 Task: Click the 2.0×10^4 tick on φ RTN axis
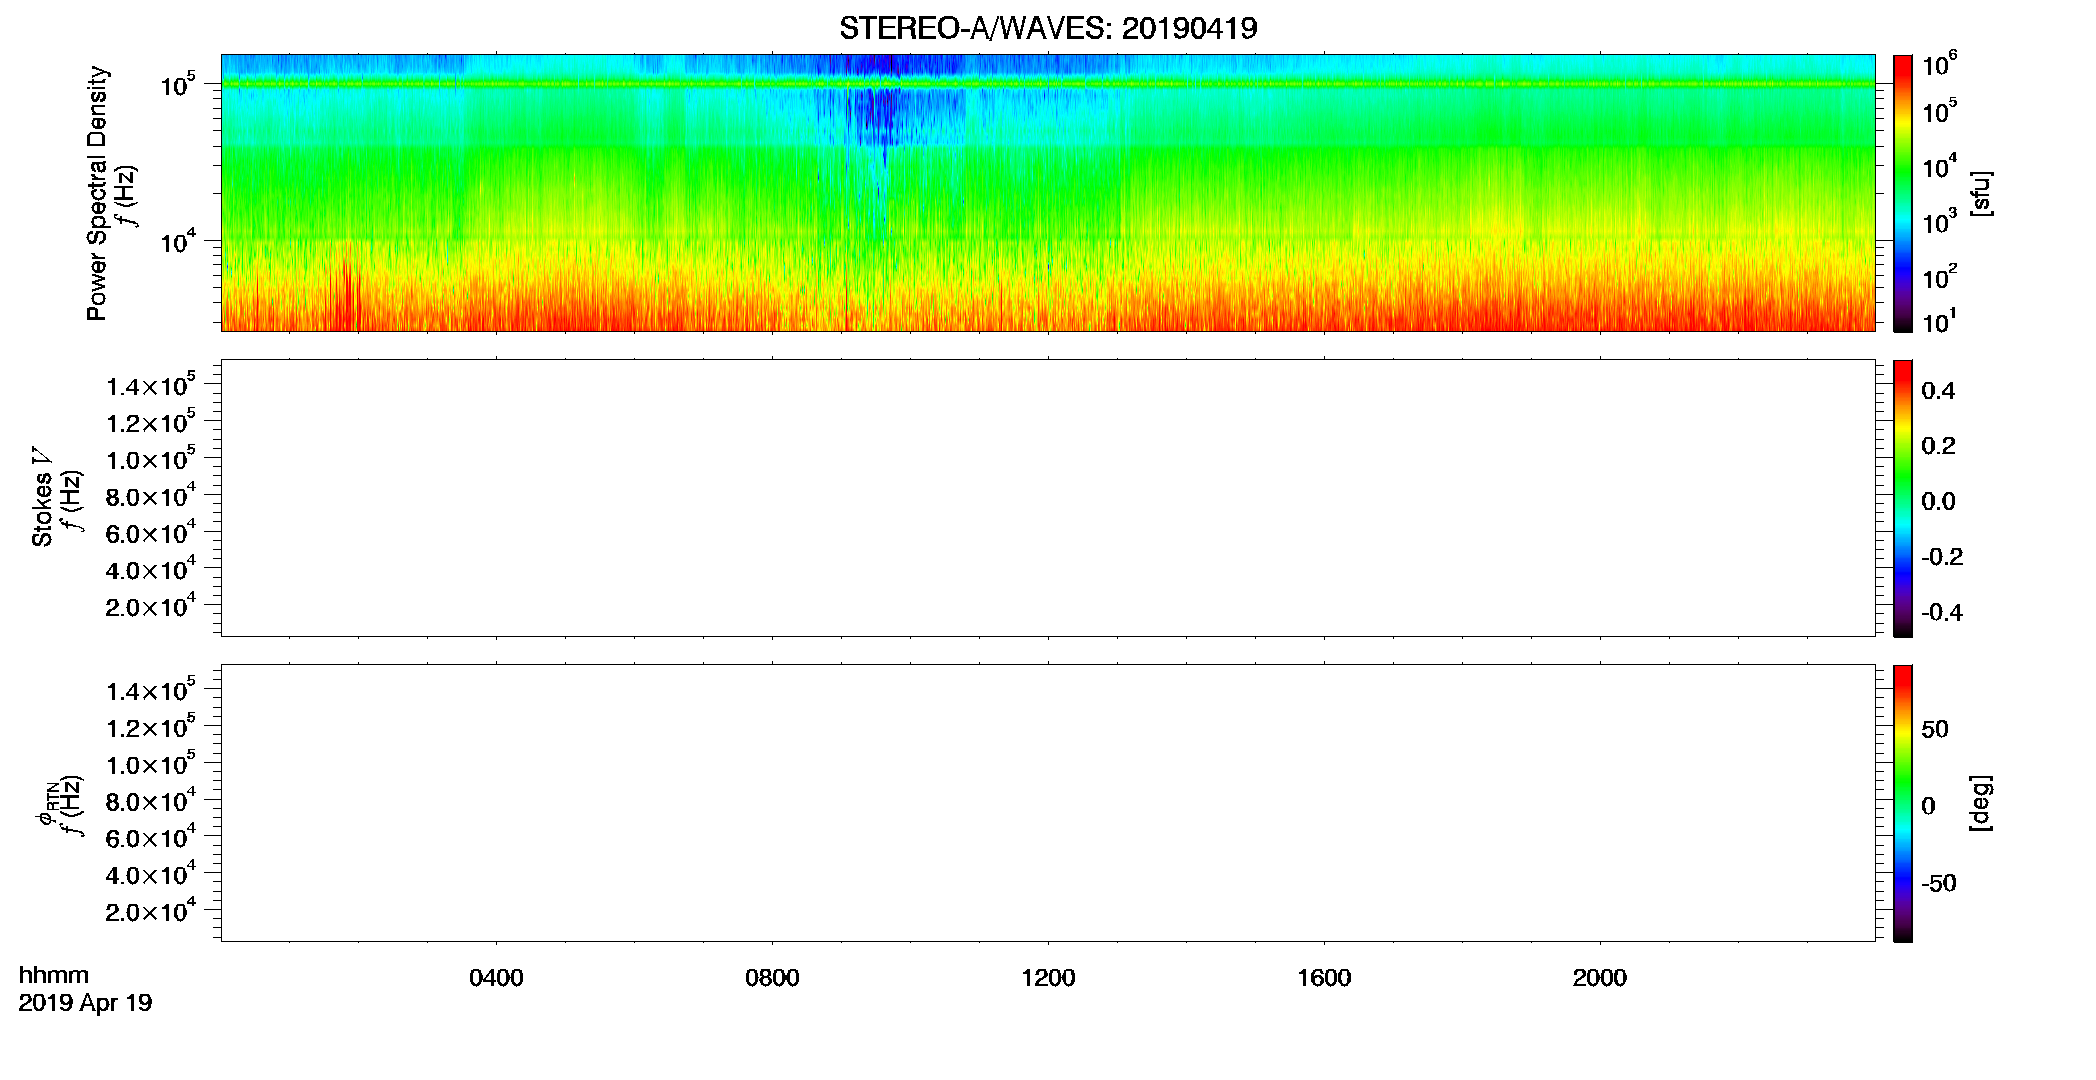[150, 911]
